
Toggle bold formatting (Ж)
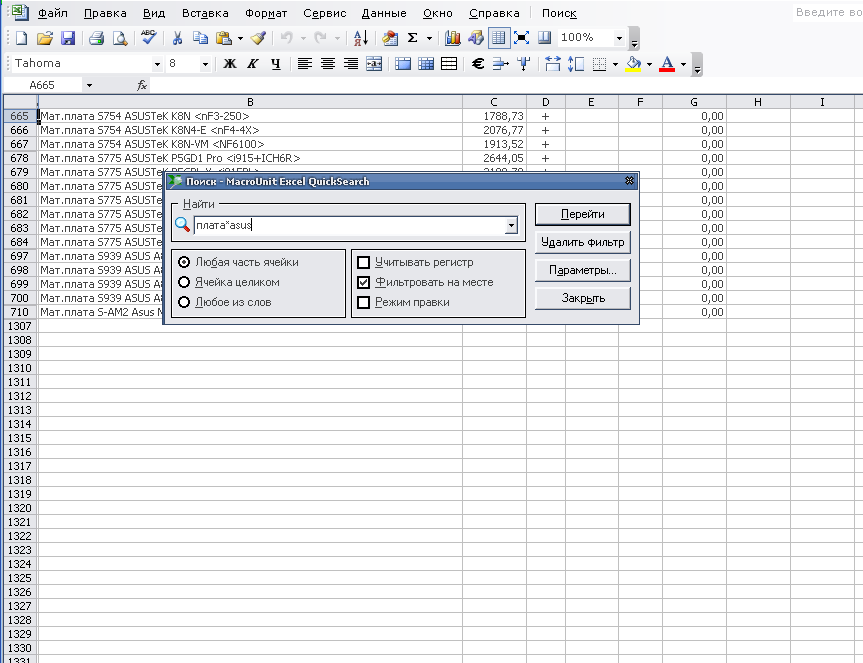230,64
